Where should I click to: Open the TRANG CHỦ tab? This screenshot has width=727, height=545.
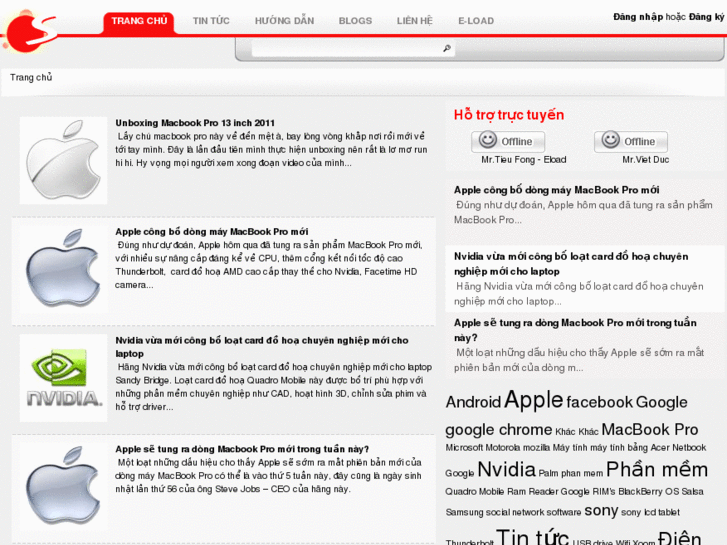pos(139,22)
